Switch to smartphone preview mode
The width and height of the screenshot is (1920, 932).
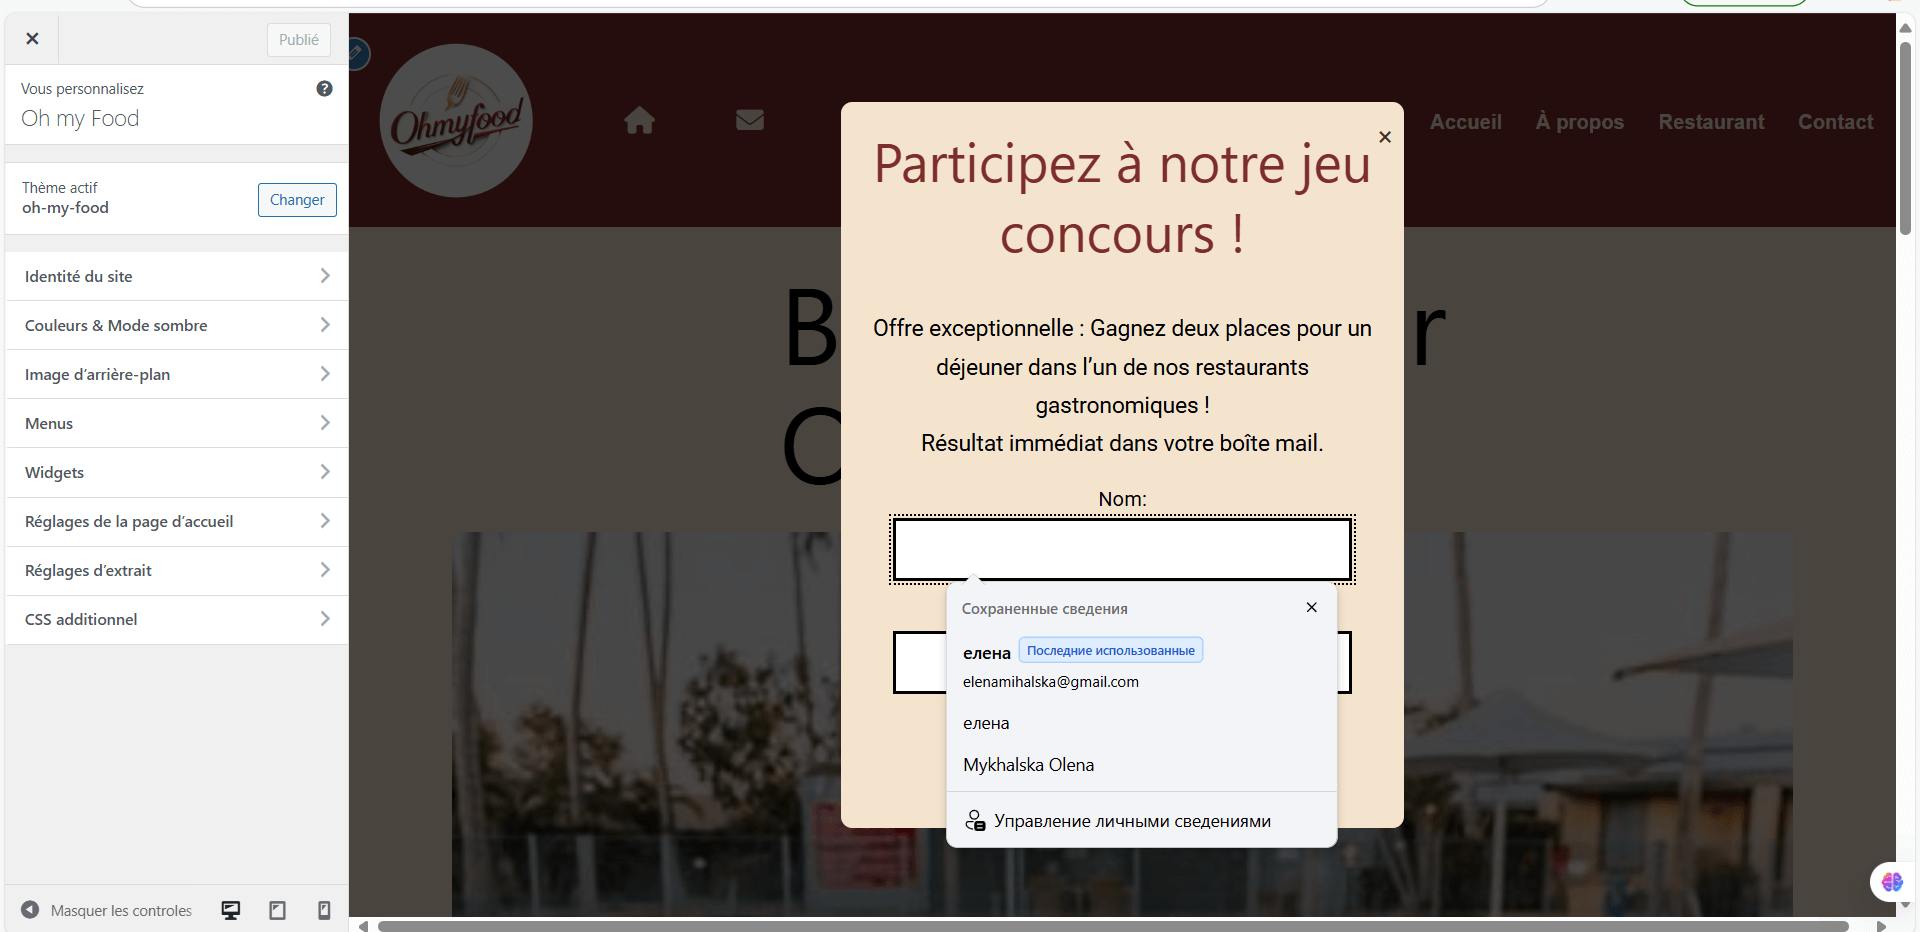pos(323,910)
